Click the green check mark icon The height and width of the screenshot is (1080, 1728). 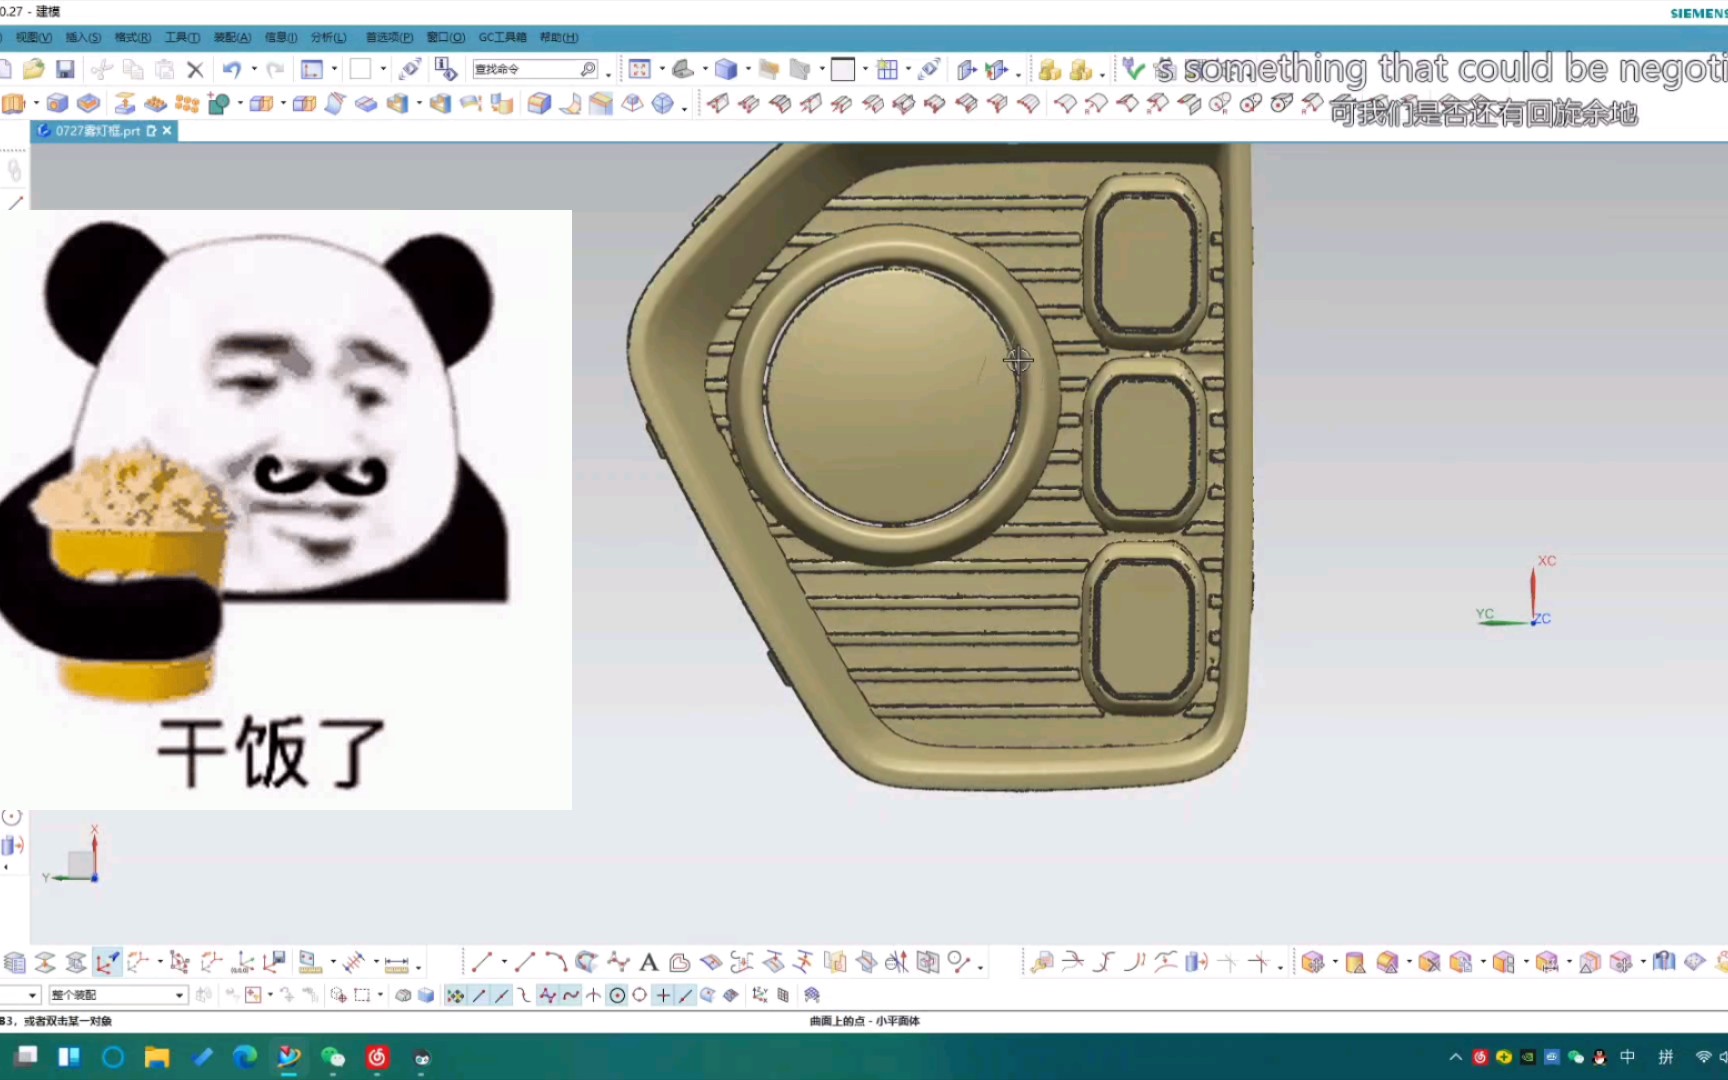click(x=1132, y=68)
